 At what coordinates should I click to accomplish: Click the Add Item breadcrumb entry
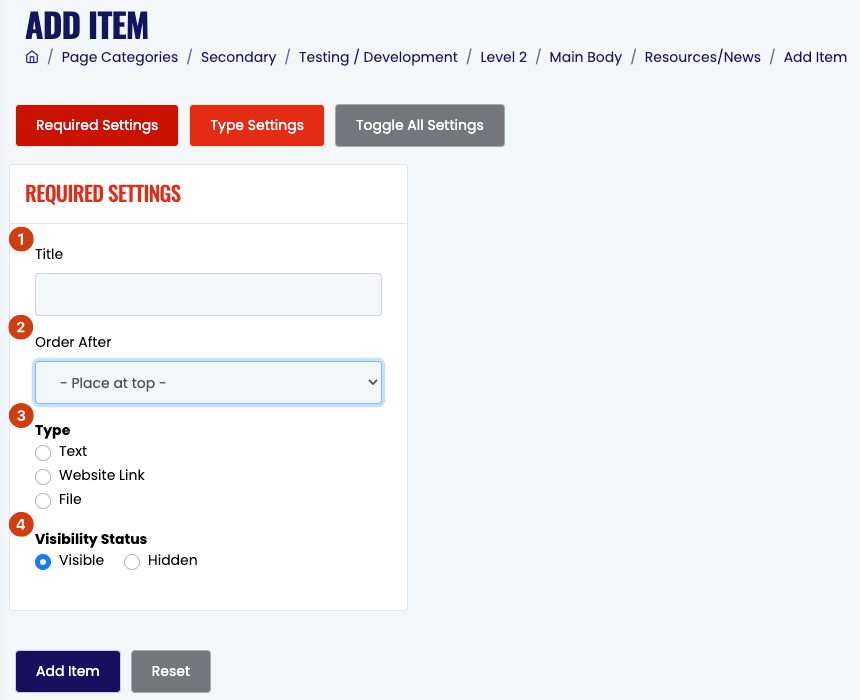[x=815, y=57]
